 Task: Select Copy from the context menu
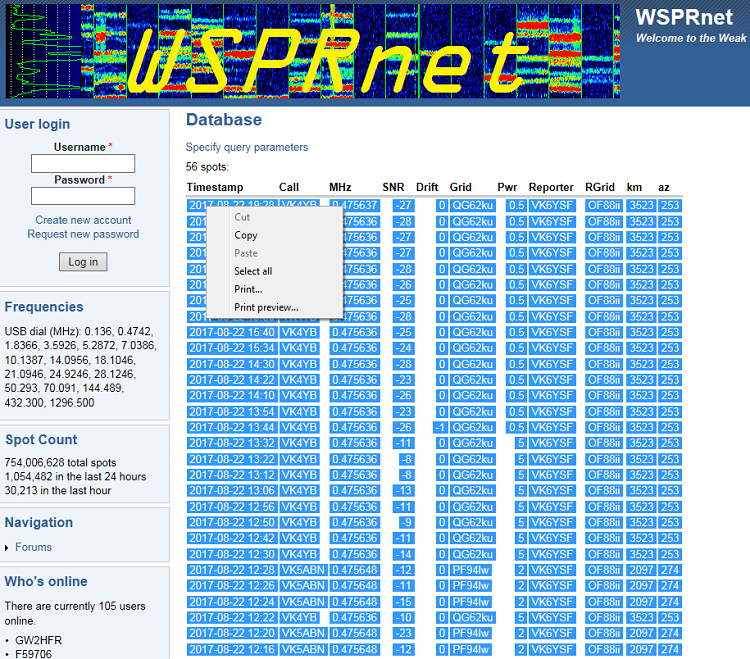coord(246,235)
